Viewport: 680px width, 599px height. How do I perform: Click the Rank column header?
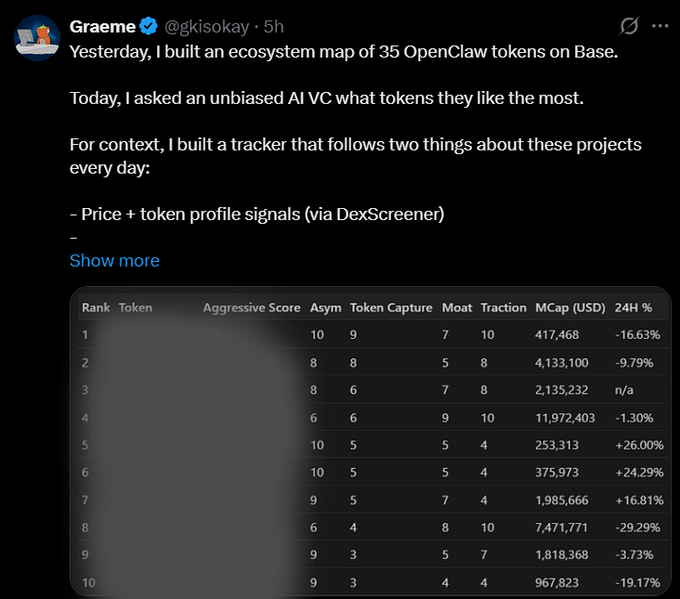pos(96,308)
